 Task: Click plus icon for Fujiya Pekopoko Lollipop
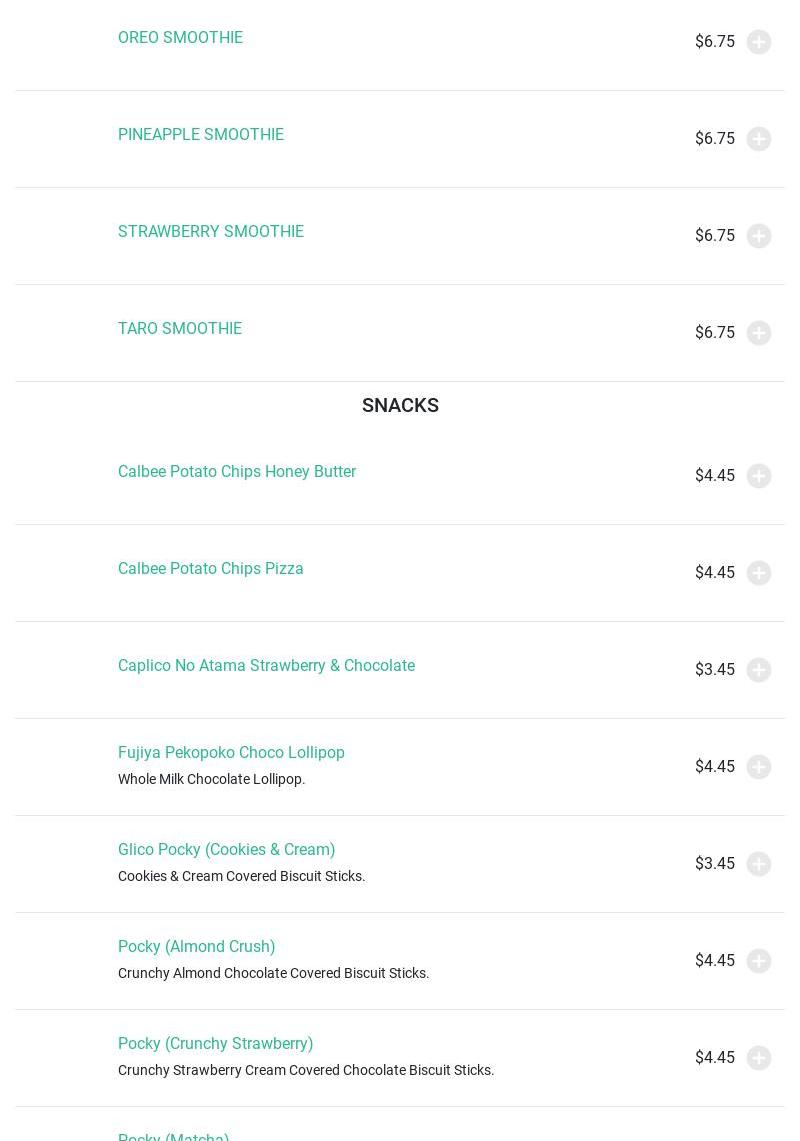tap(759, 767)
